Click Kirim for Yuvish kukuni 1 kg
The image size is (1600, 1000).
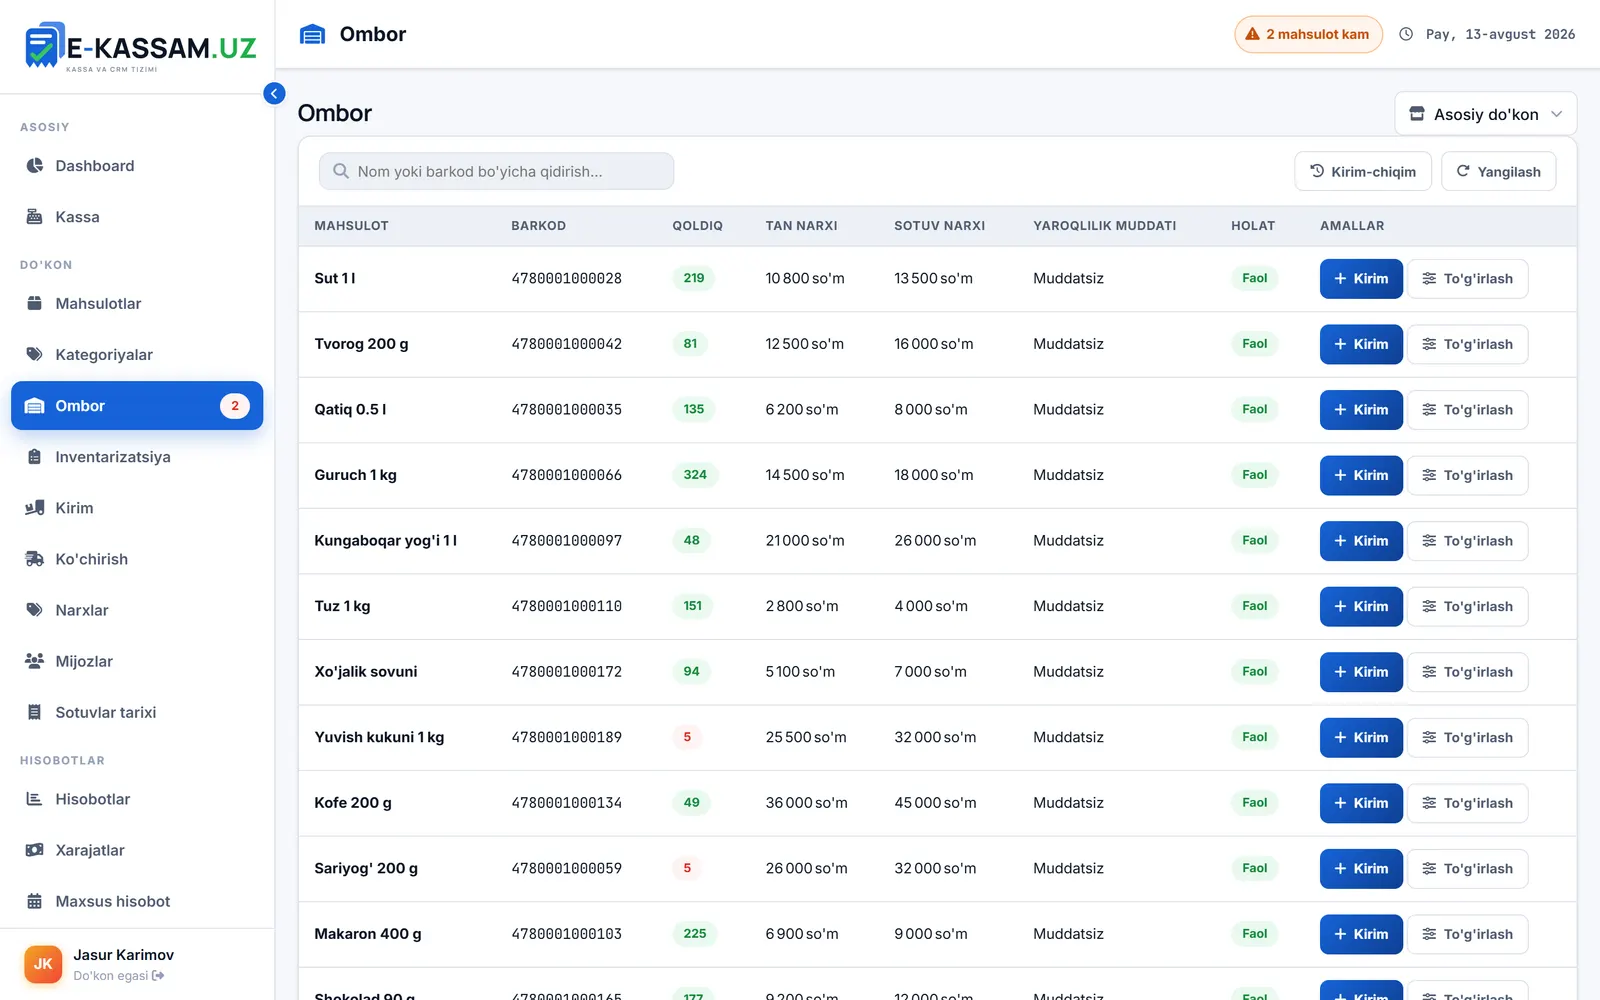tap(1361, 738)
